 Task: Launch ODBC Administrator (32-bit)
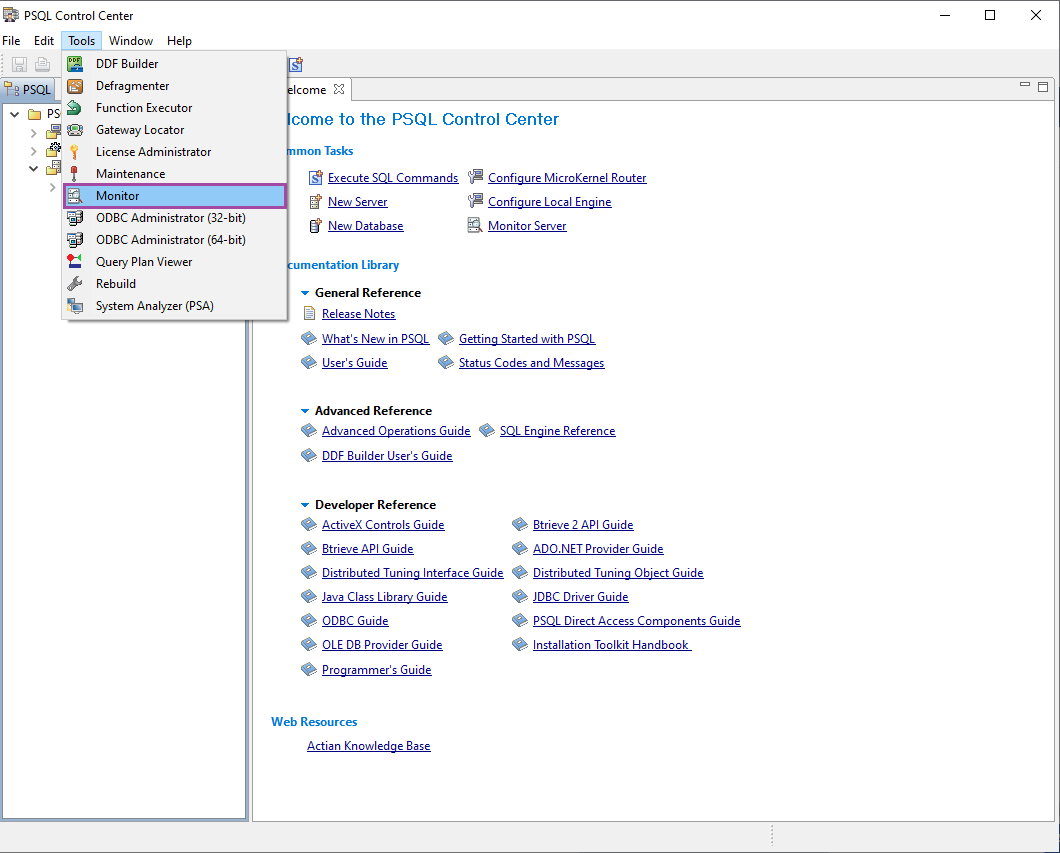tap(175, 218)
